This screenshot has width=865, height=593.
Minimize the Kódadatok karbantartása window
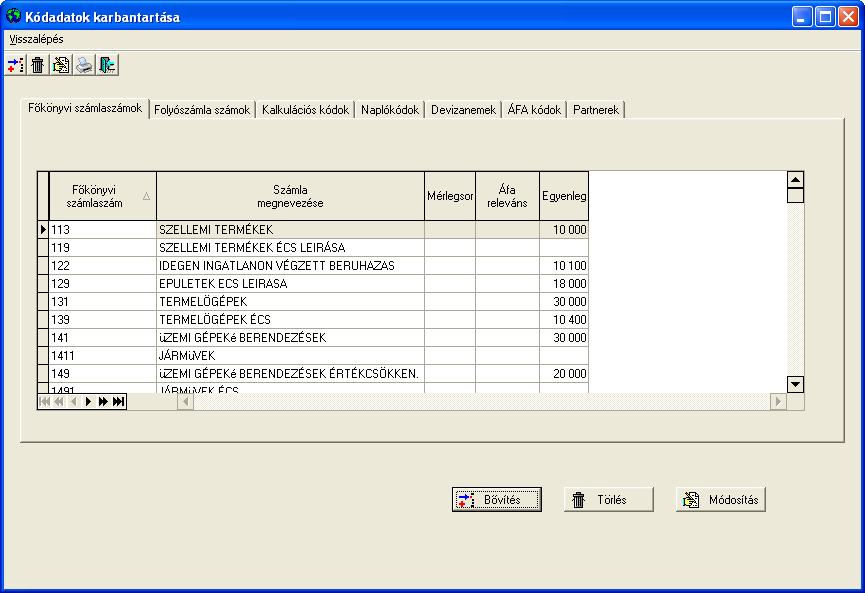pos(802,17)
